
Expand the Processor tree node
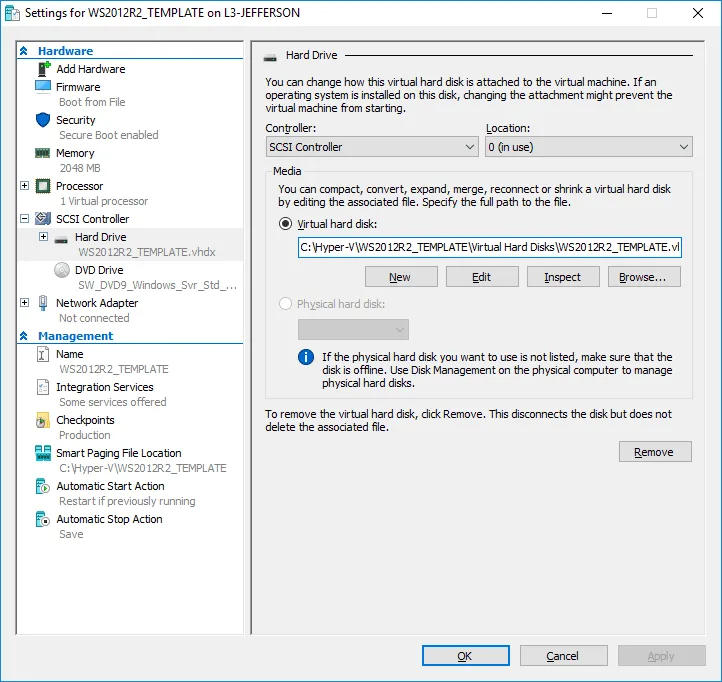pos(24,186)
